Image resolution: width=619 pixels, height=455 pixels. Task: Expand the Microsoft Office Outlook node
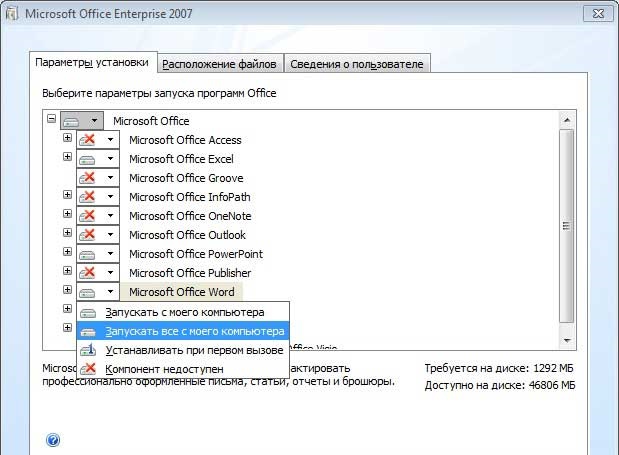click(x=68, y=232)
